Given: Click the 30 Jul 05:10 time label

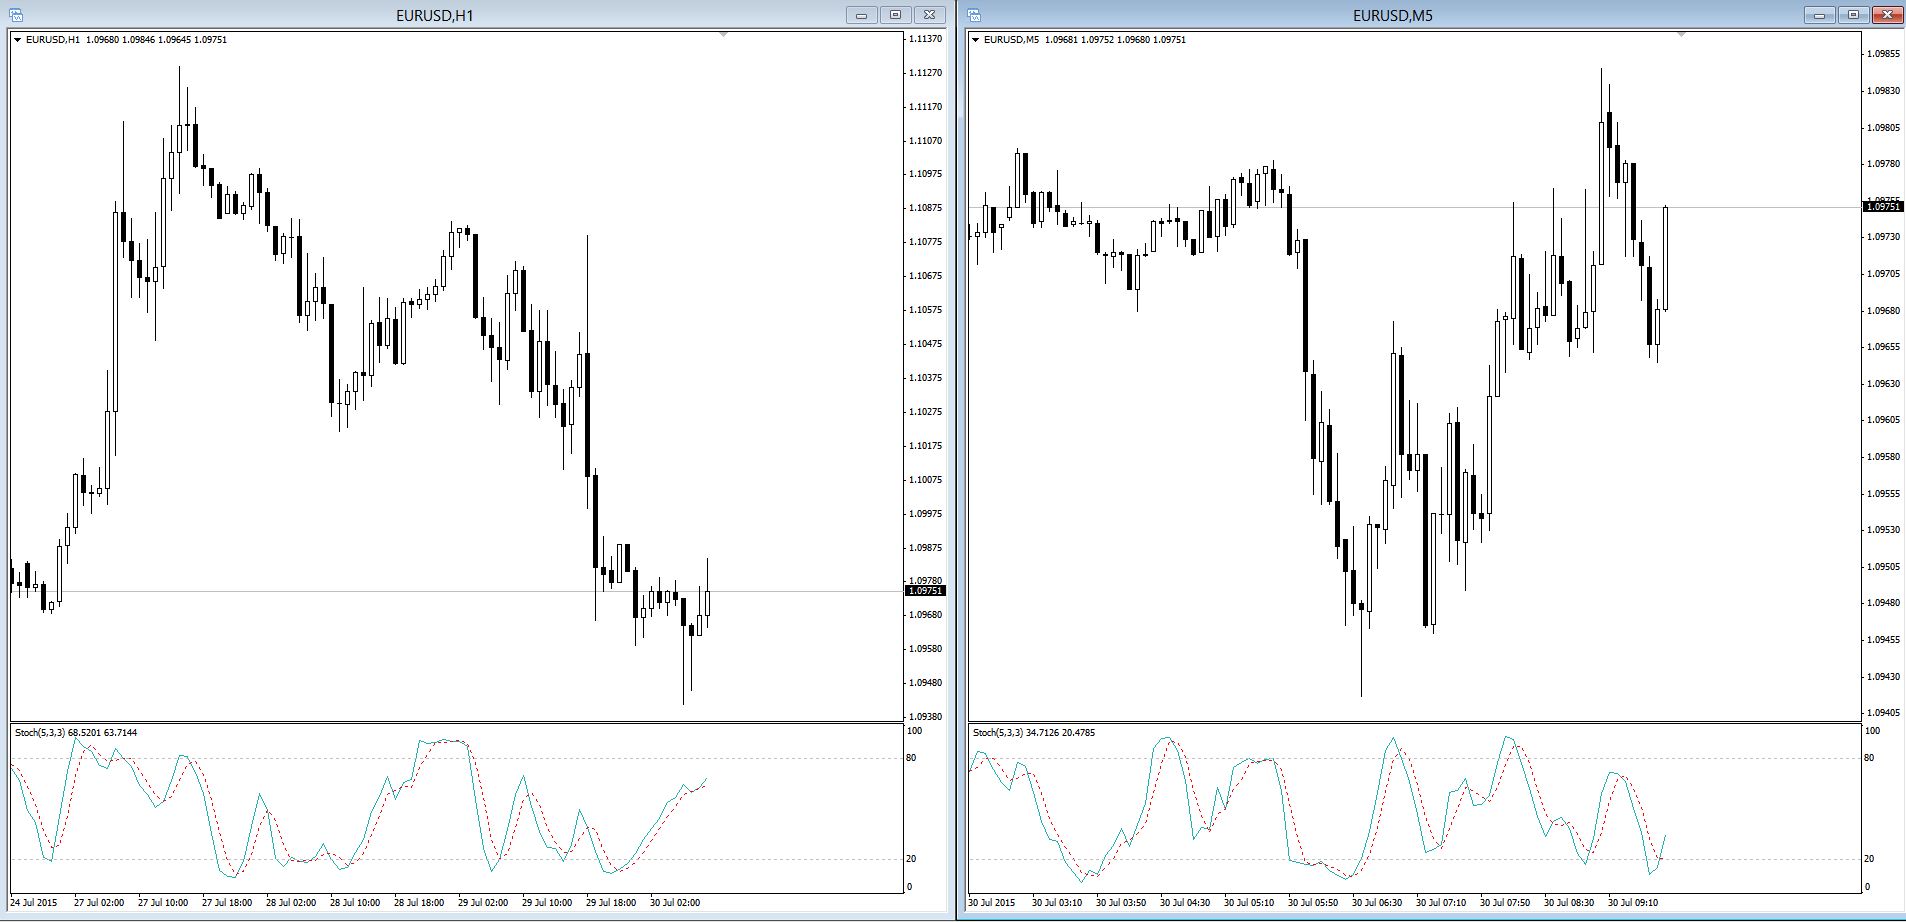Looking at the screenshot, I should [x=1249, y=903].
